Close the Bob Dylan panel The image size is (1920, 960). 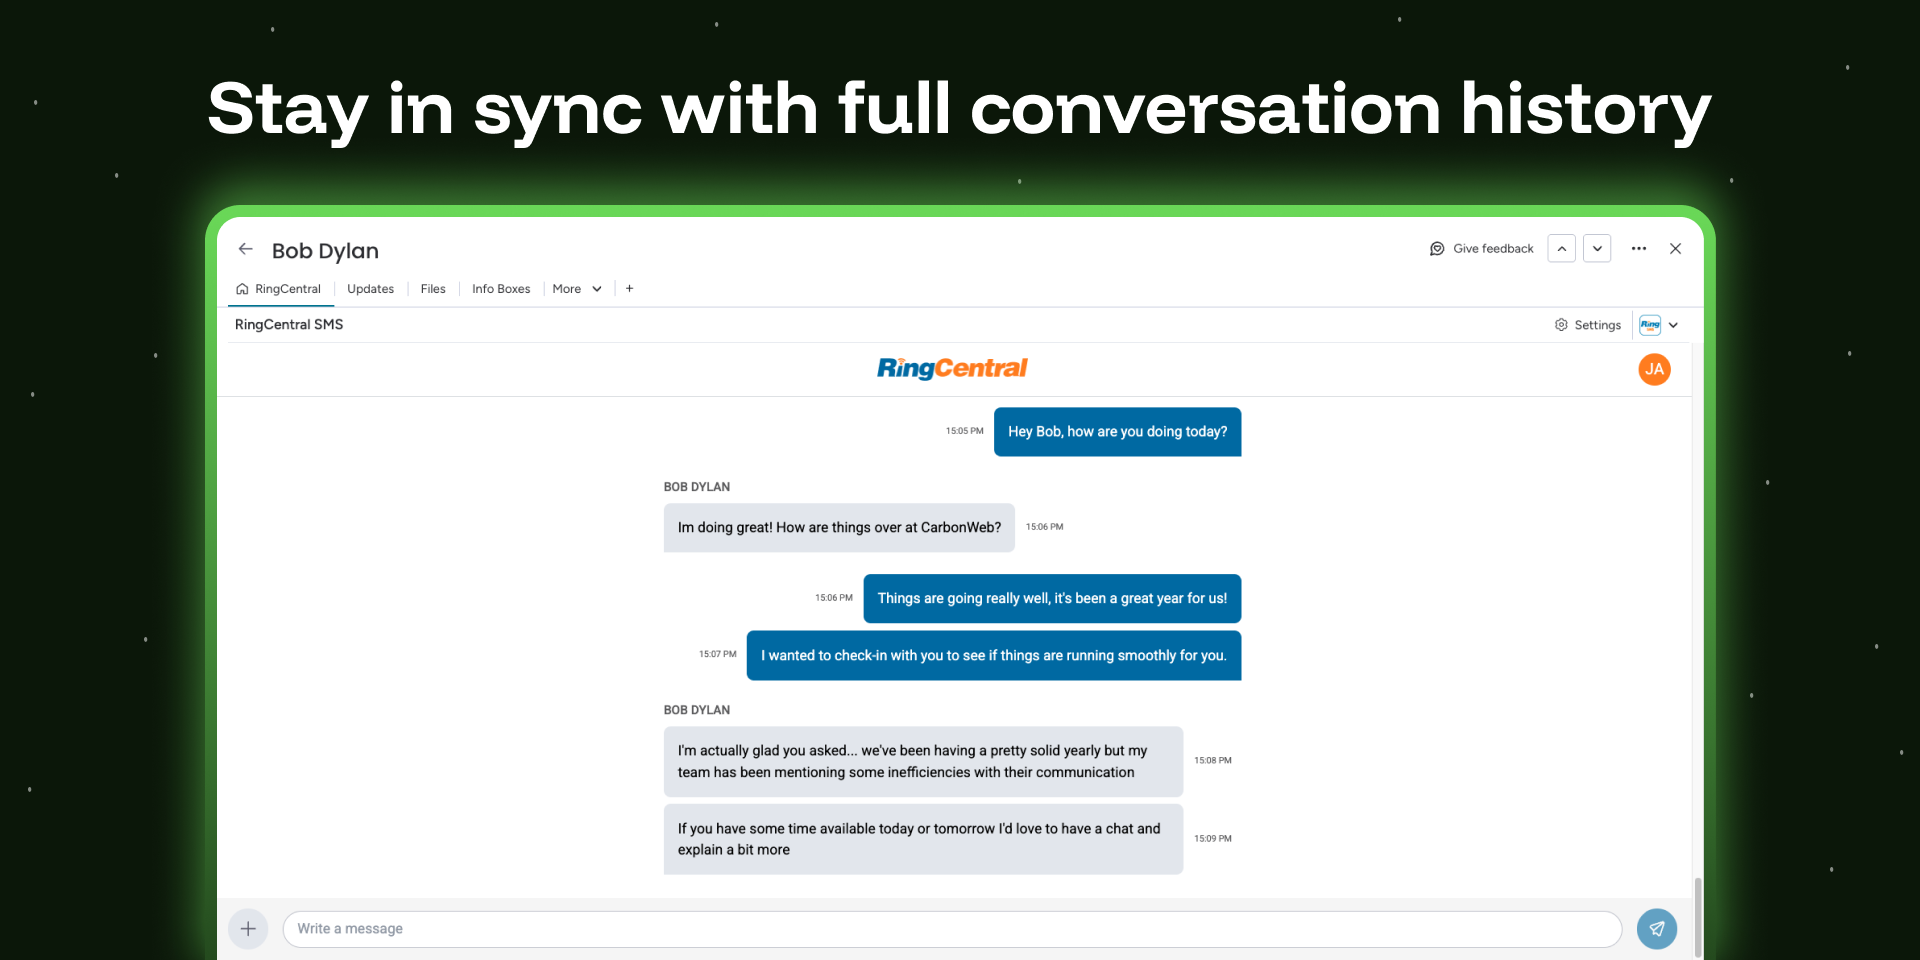coord(1675,249)
